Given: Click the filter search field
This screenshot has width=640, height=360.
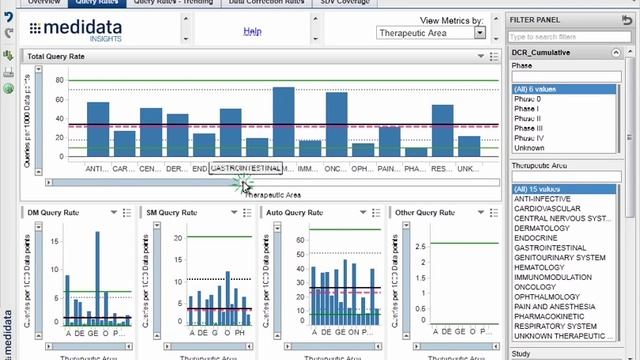Looking at the screenshot, I should pos(569,37).
